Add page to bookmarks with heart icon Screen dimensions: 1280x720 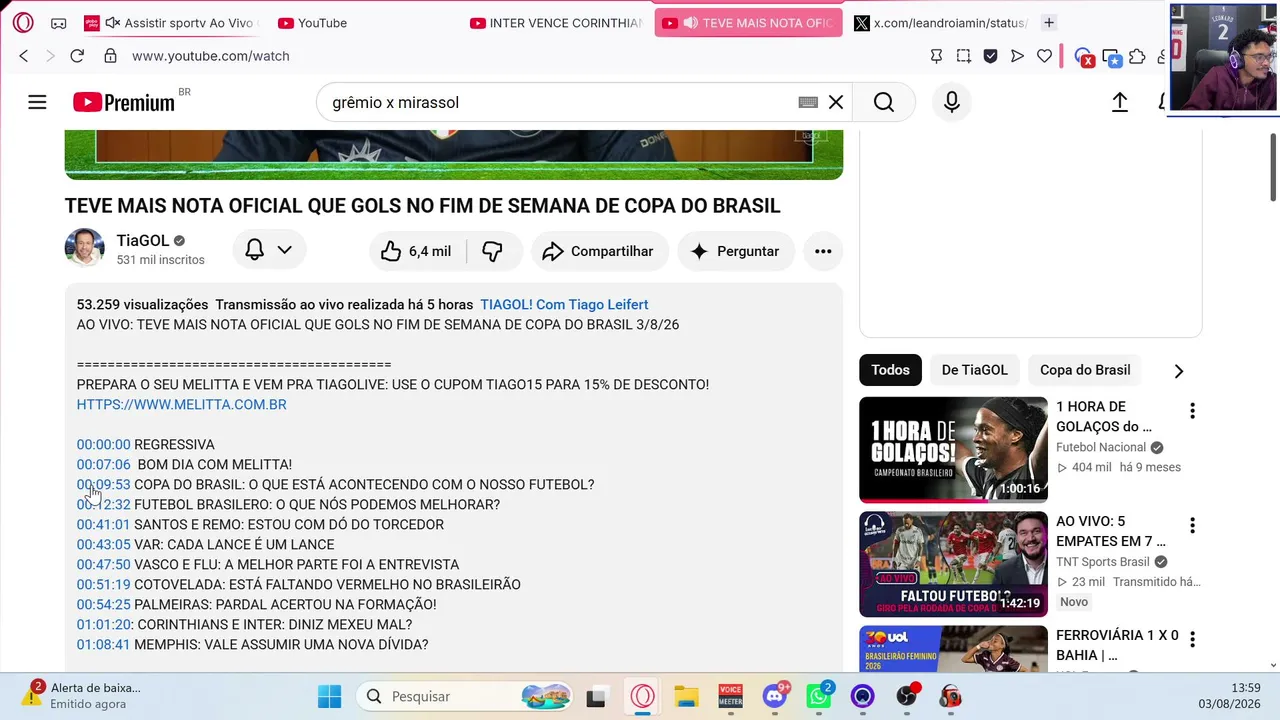[x=1044, y=56]
